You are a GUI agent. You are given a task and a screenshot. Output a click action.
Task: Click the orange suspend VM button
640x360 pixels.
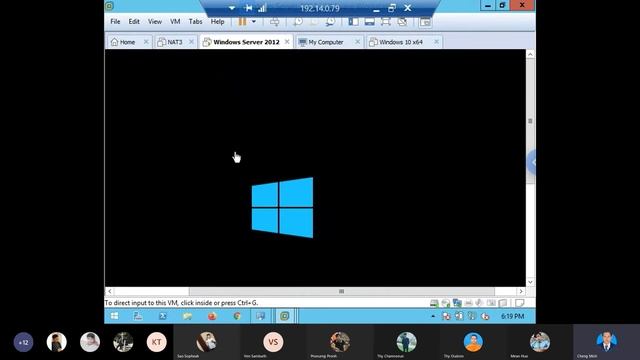pyautogui.click(x=242, y=22)
